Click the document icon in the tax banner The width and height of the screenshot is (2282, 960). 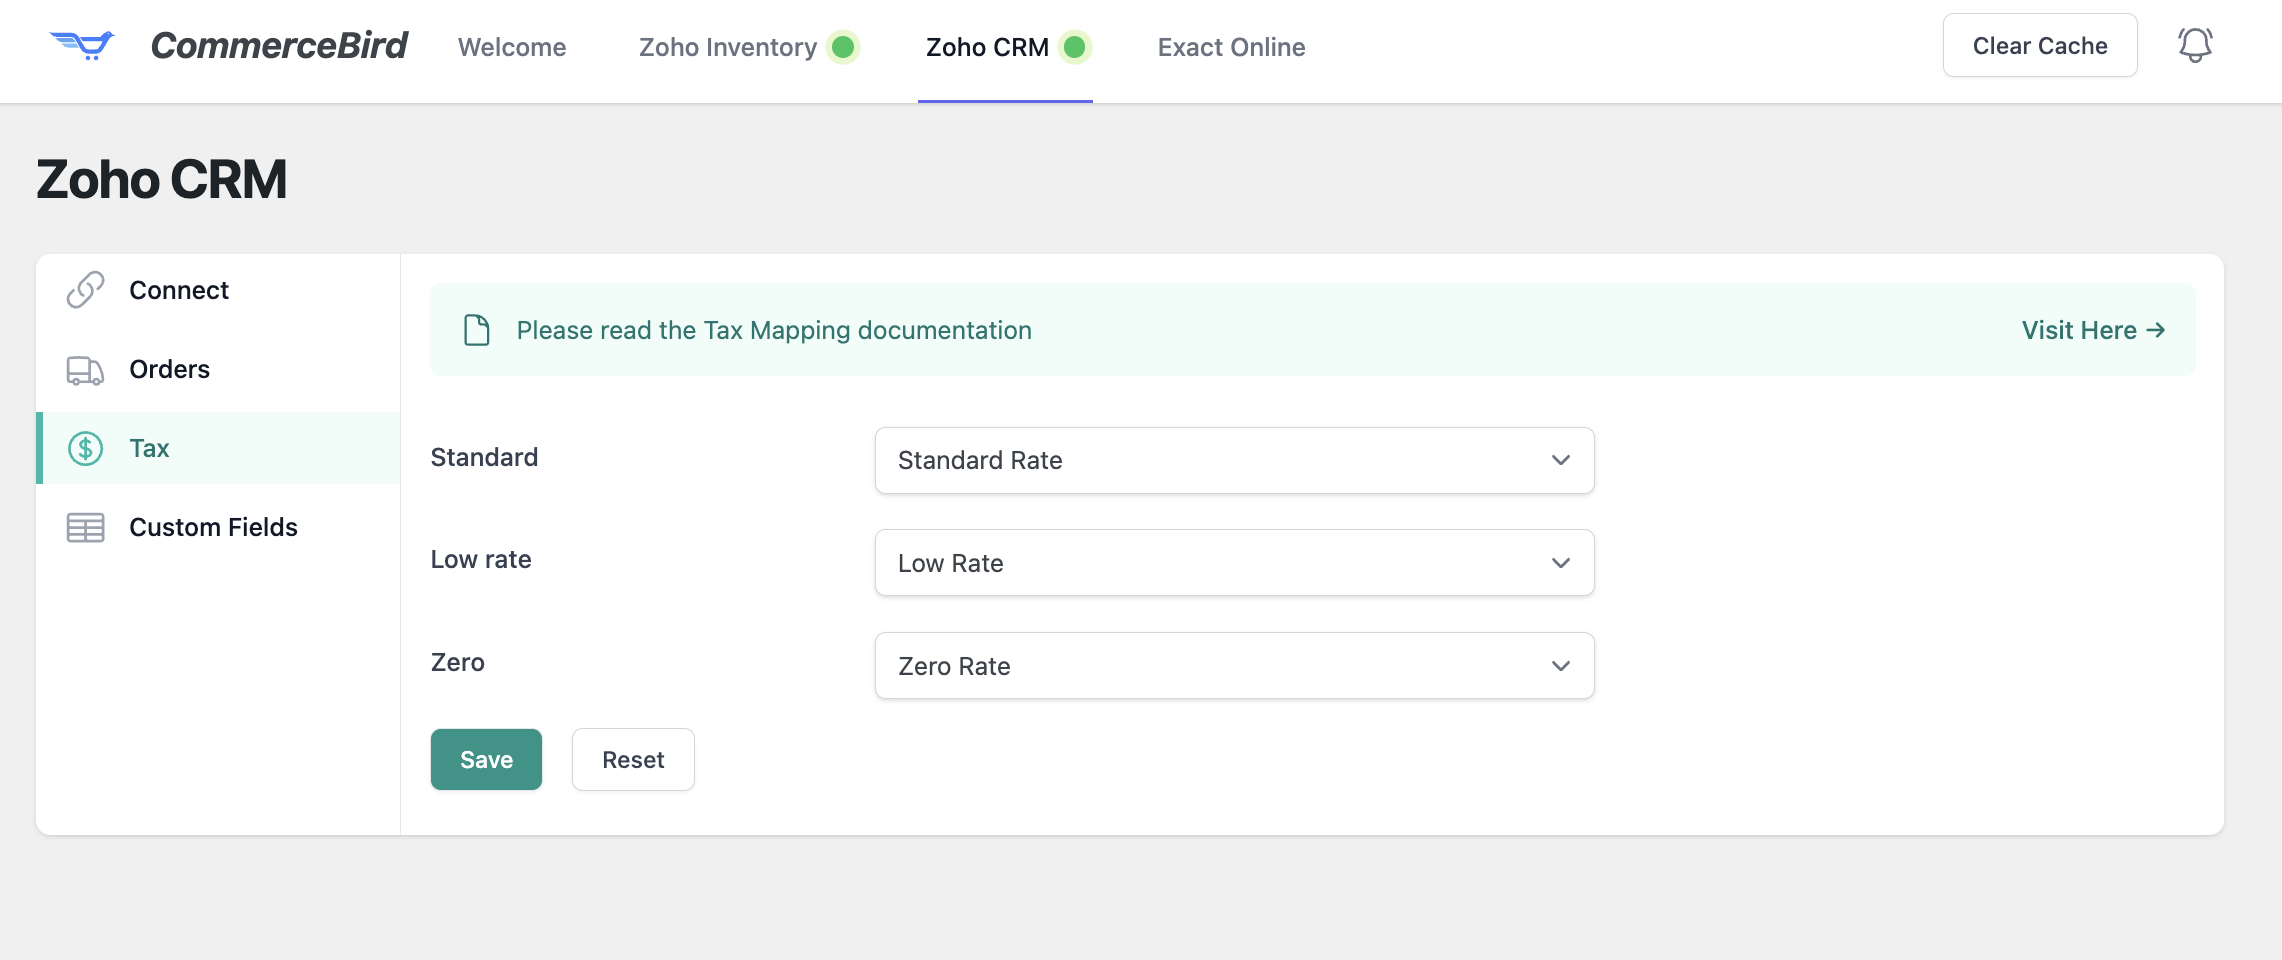pos(477,330)
